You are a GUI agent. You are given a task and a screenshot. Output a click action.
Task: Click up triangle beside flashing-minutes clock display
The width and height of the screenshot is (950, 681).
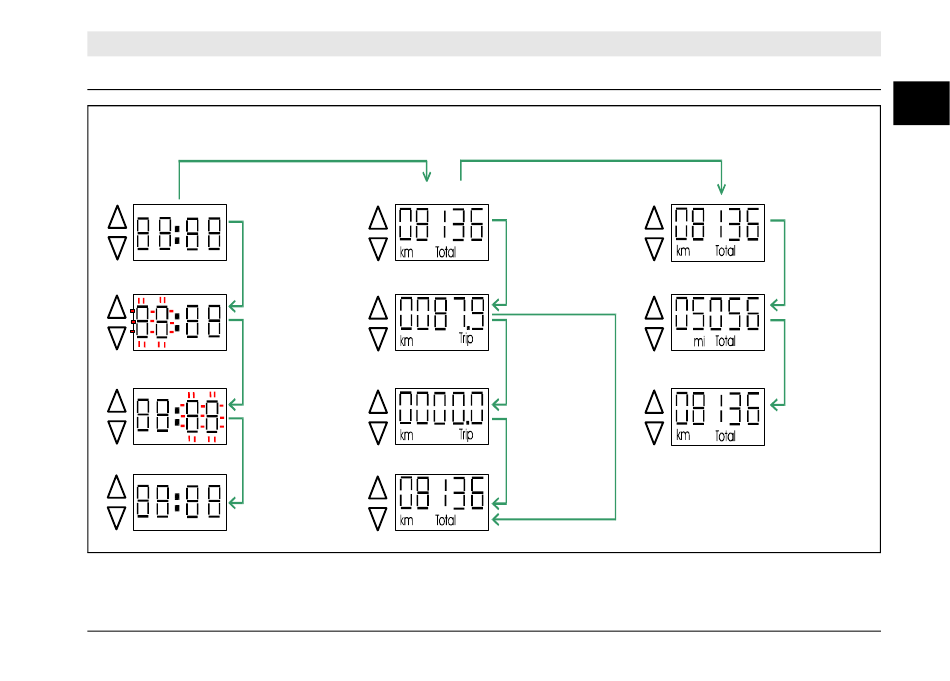[x=117, y=401]
